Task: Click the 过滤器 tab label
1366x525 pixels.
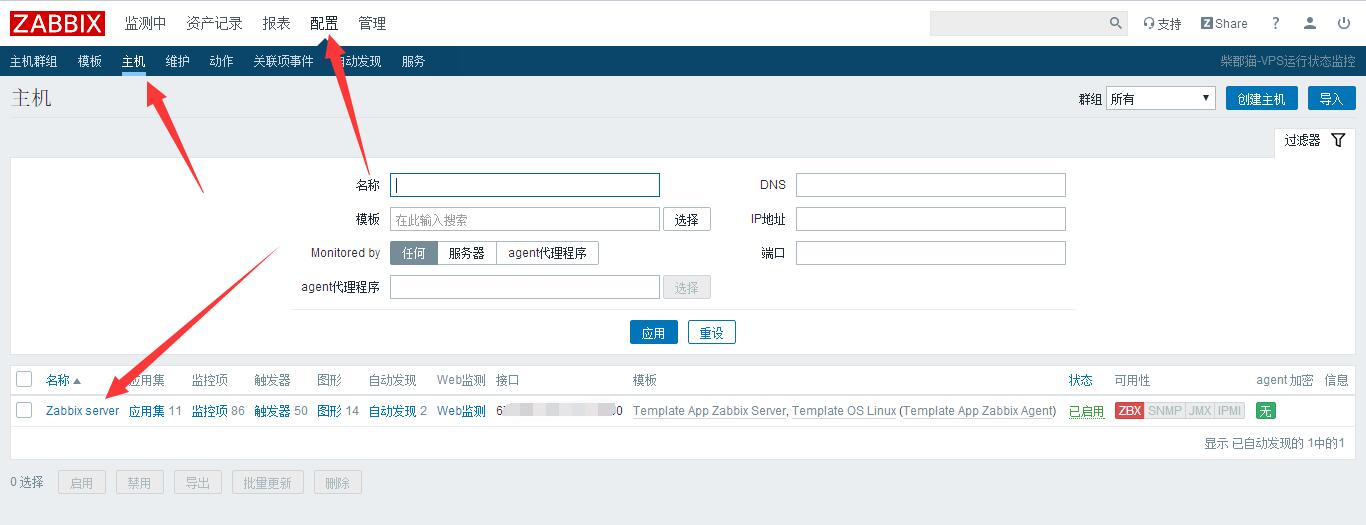Action: 1302,140
